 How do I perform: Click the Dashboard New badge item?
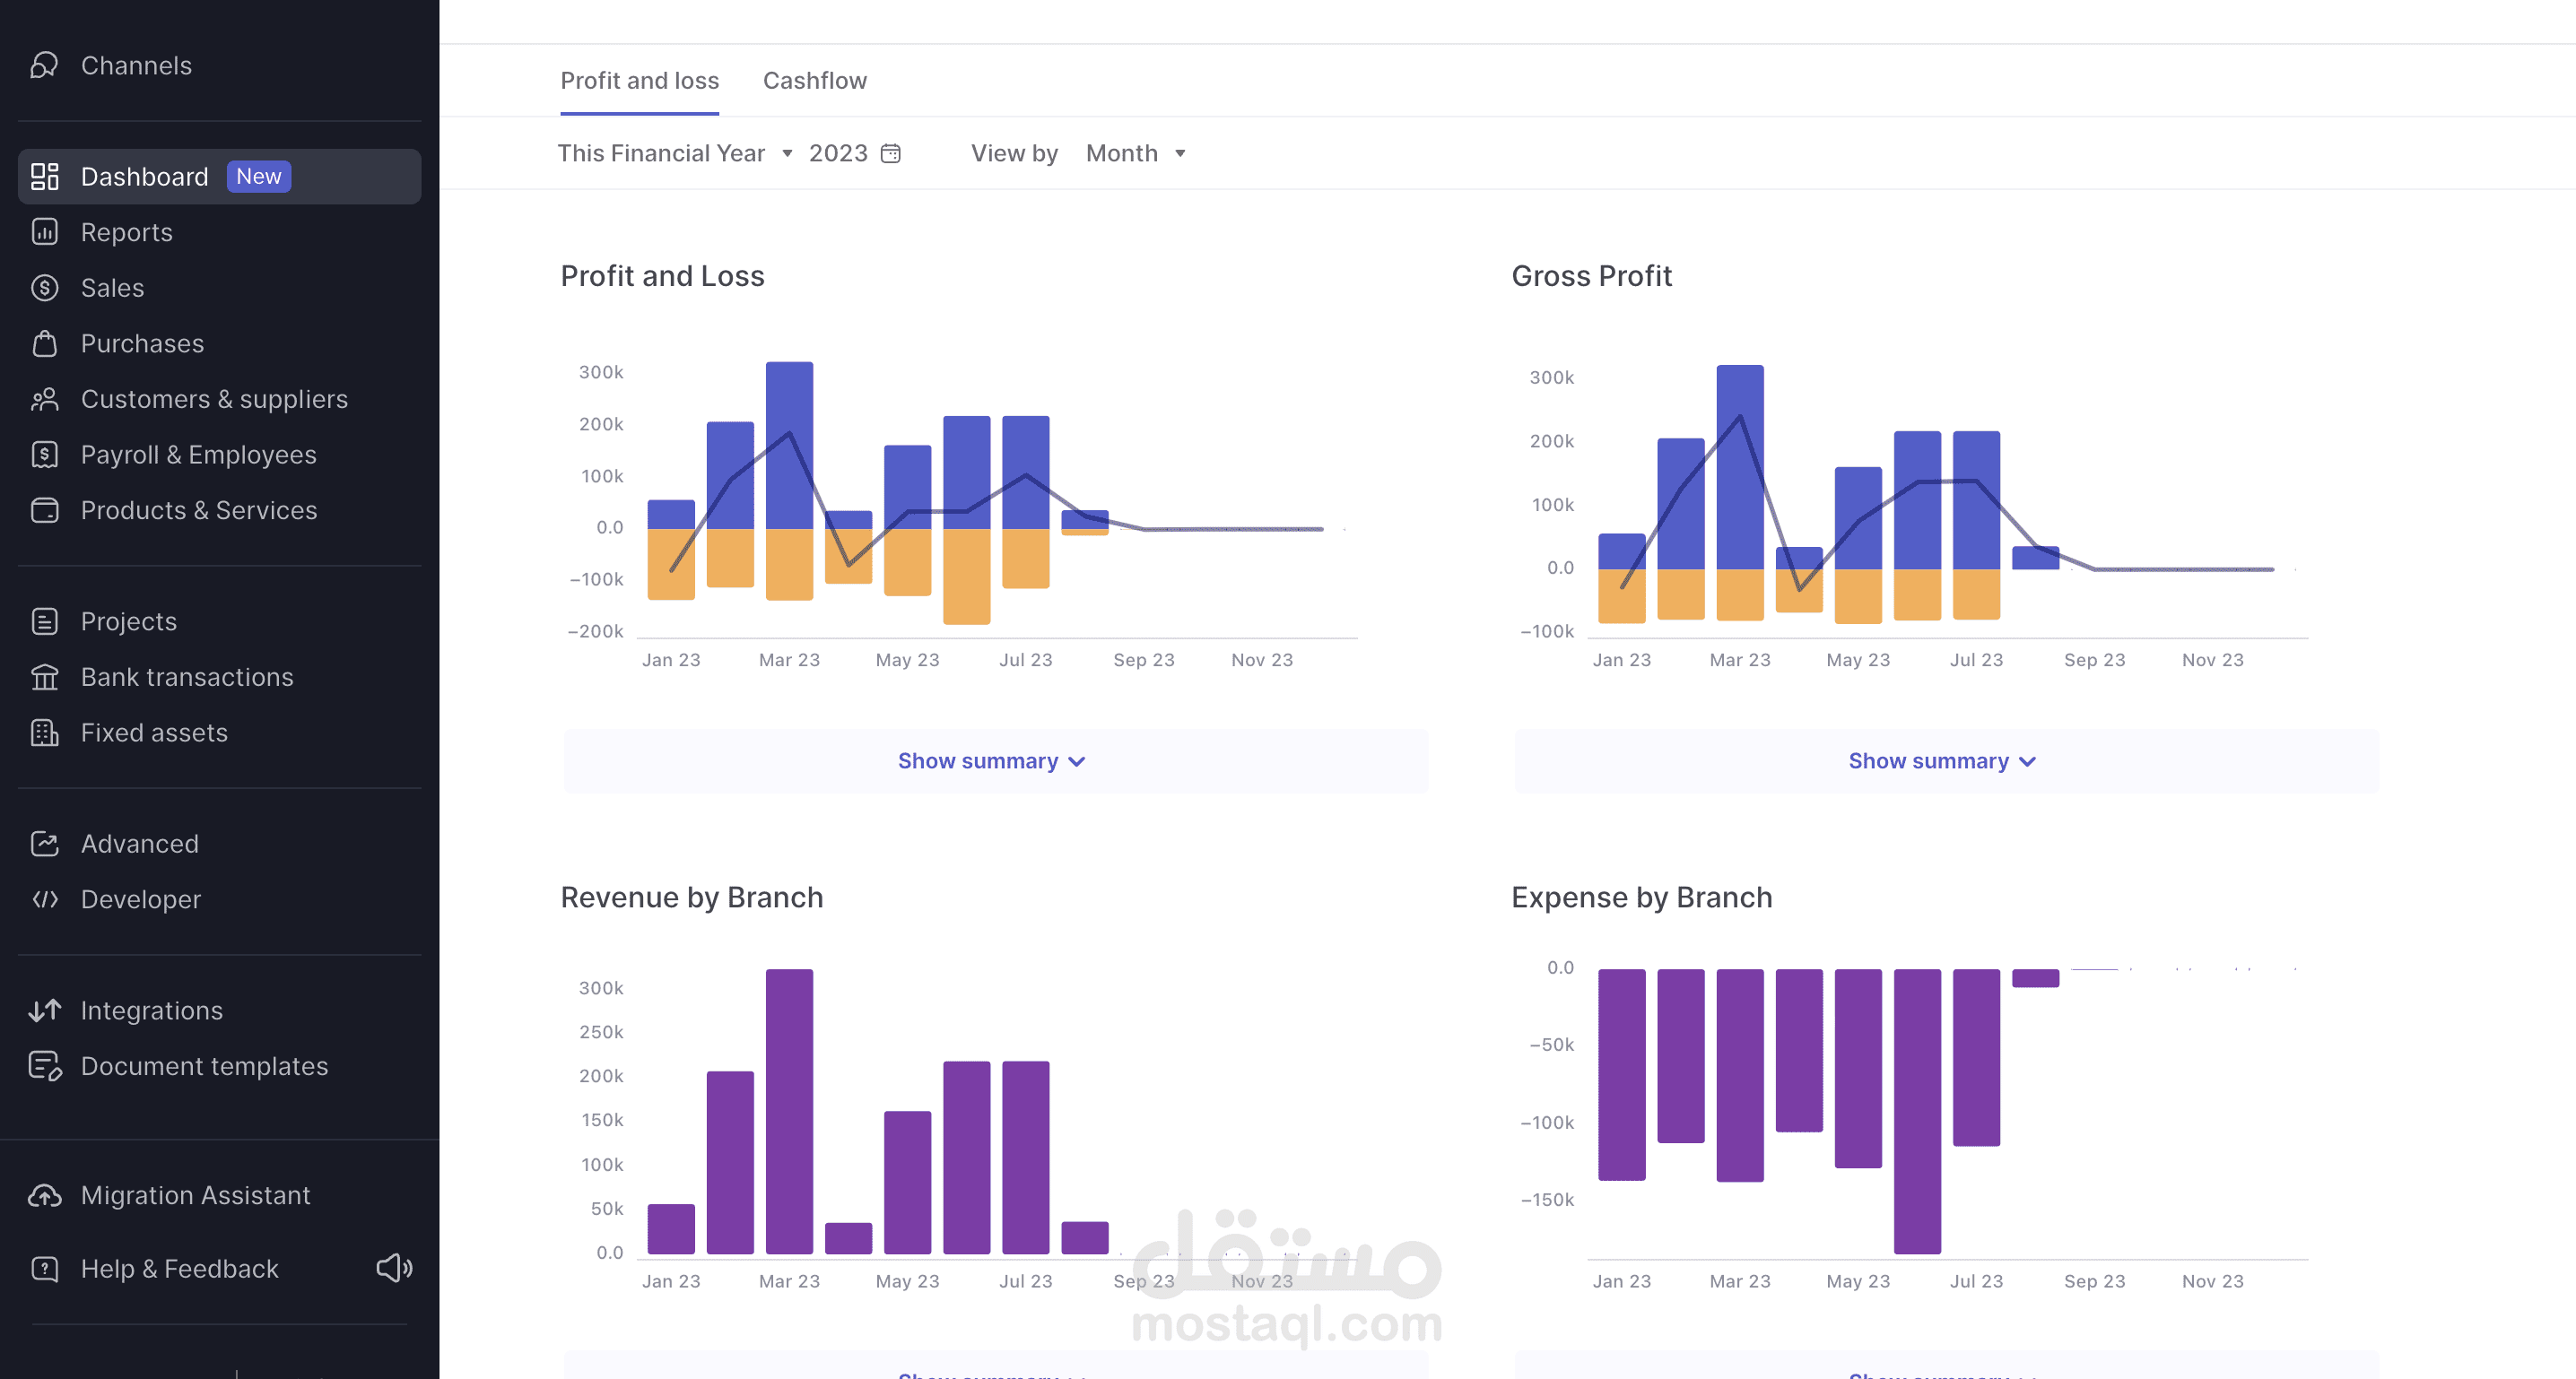coord(219,177)
